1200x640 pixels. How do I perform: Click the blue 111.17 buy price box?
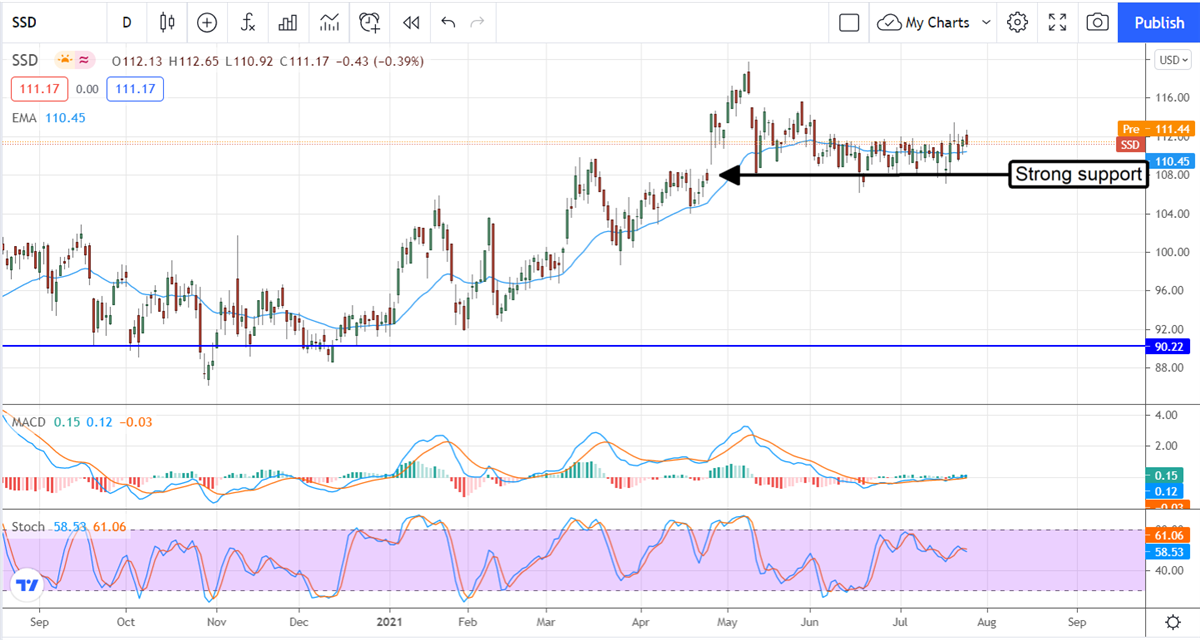[136, 89]
